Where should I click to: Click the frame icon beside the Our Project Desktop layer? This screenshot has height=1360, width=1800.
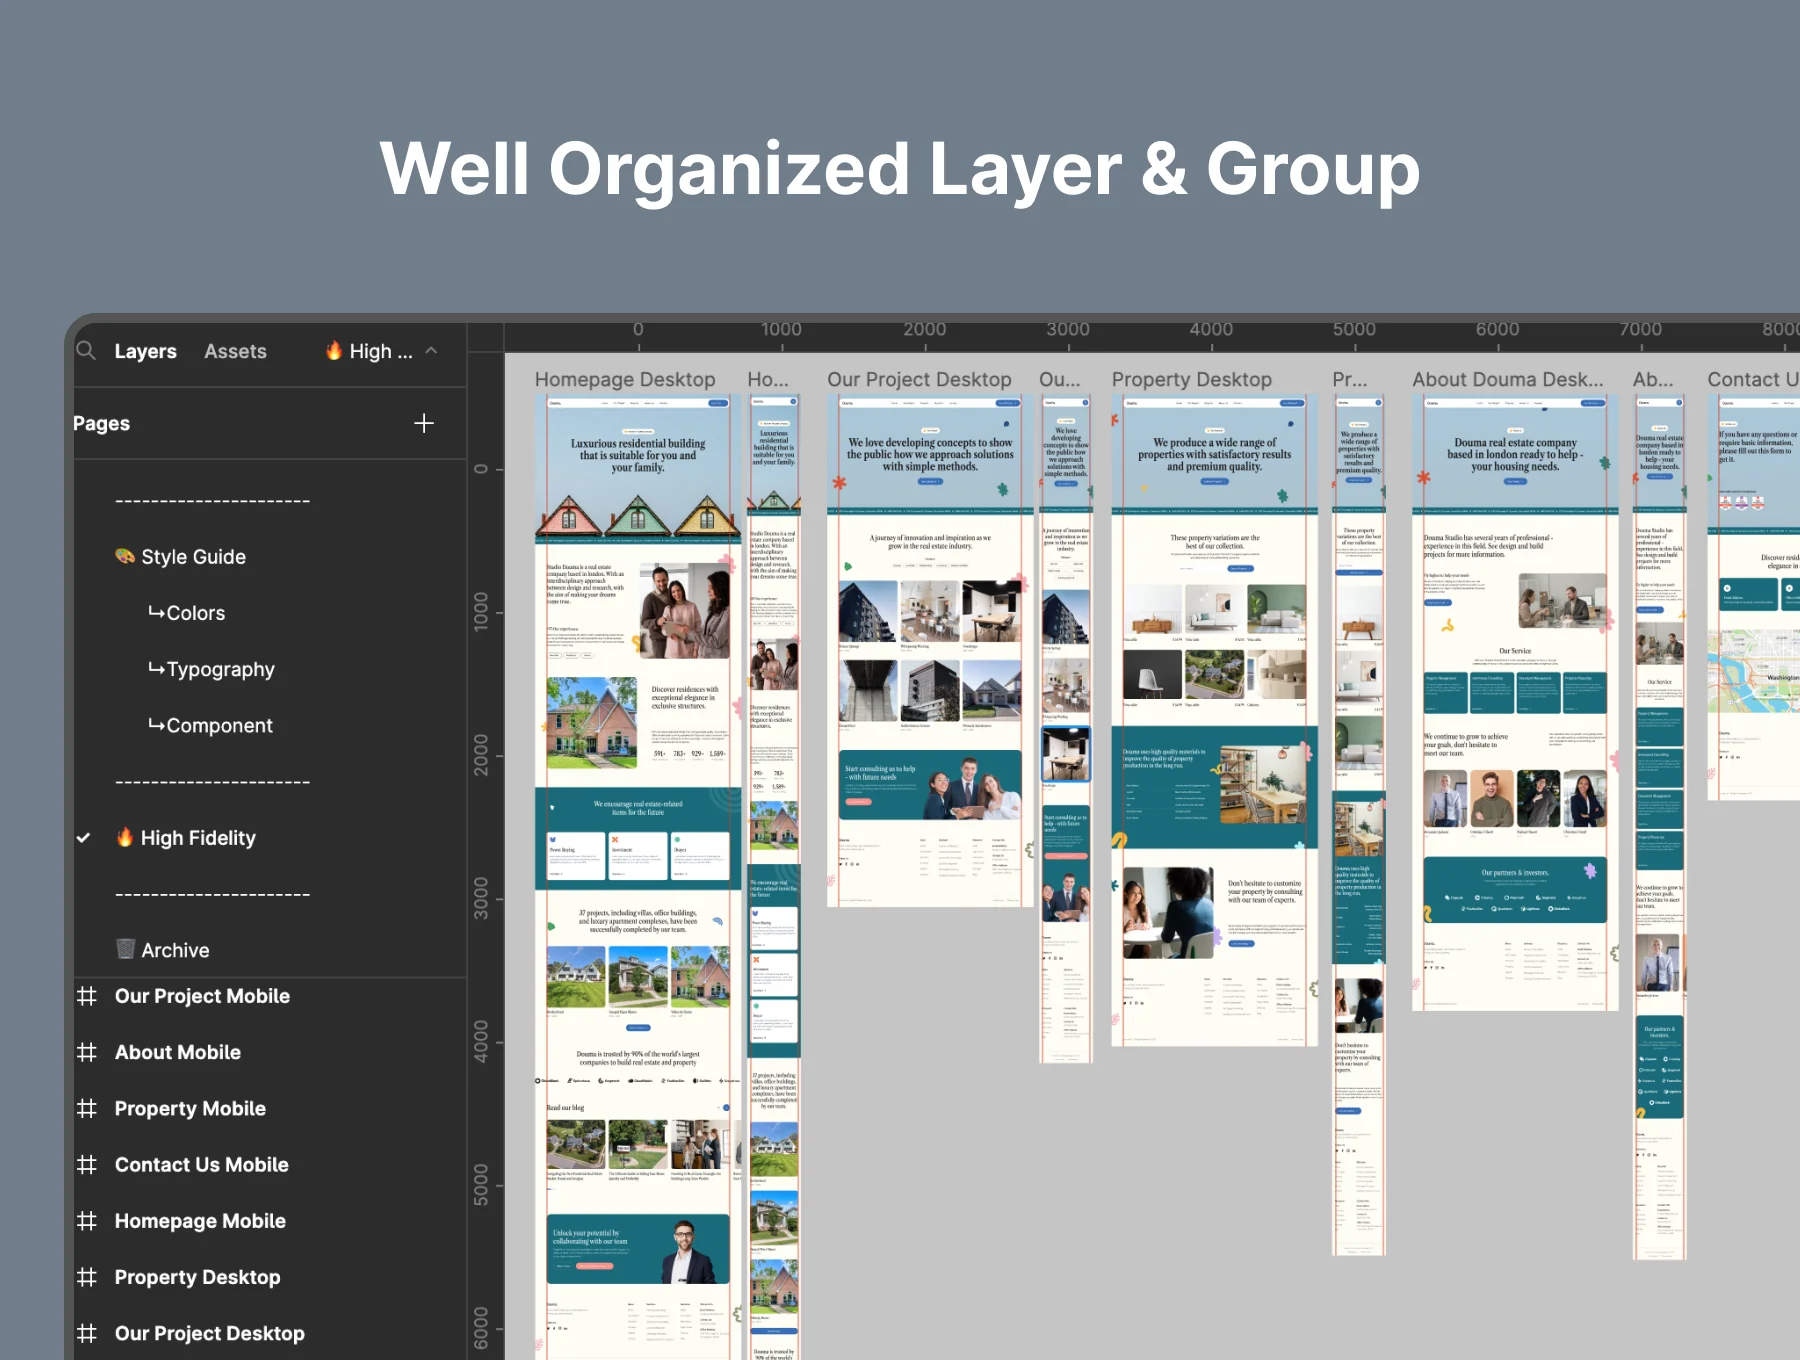[x=87, y=1333]
